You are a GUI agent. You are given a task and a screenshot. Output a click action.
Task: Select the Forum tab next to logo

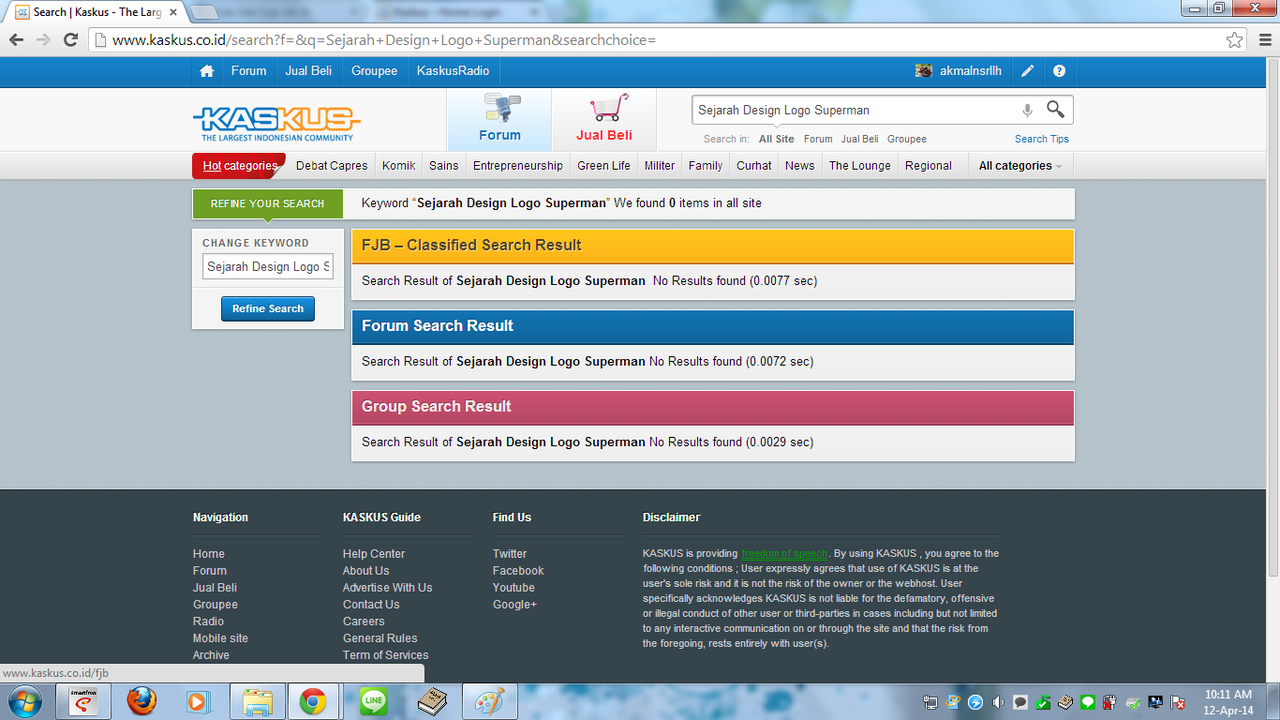499,120
